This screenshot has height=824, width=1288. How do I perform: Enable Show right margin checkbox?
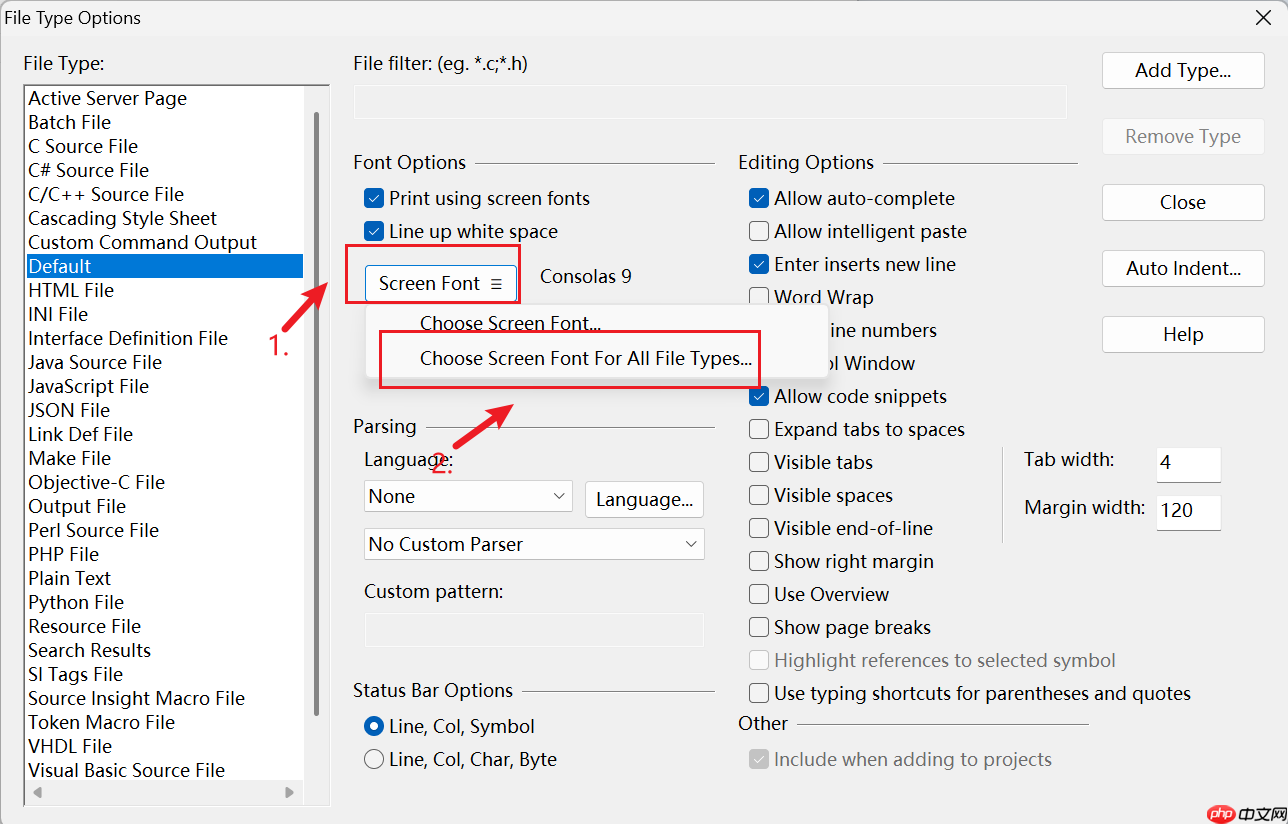click(759, 562)
